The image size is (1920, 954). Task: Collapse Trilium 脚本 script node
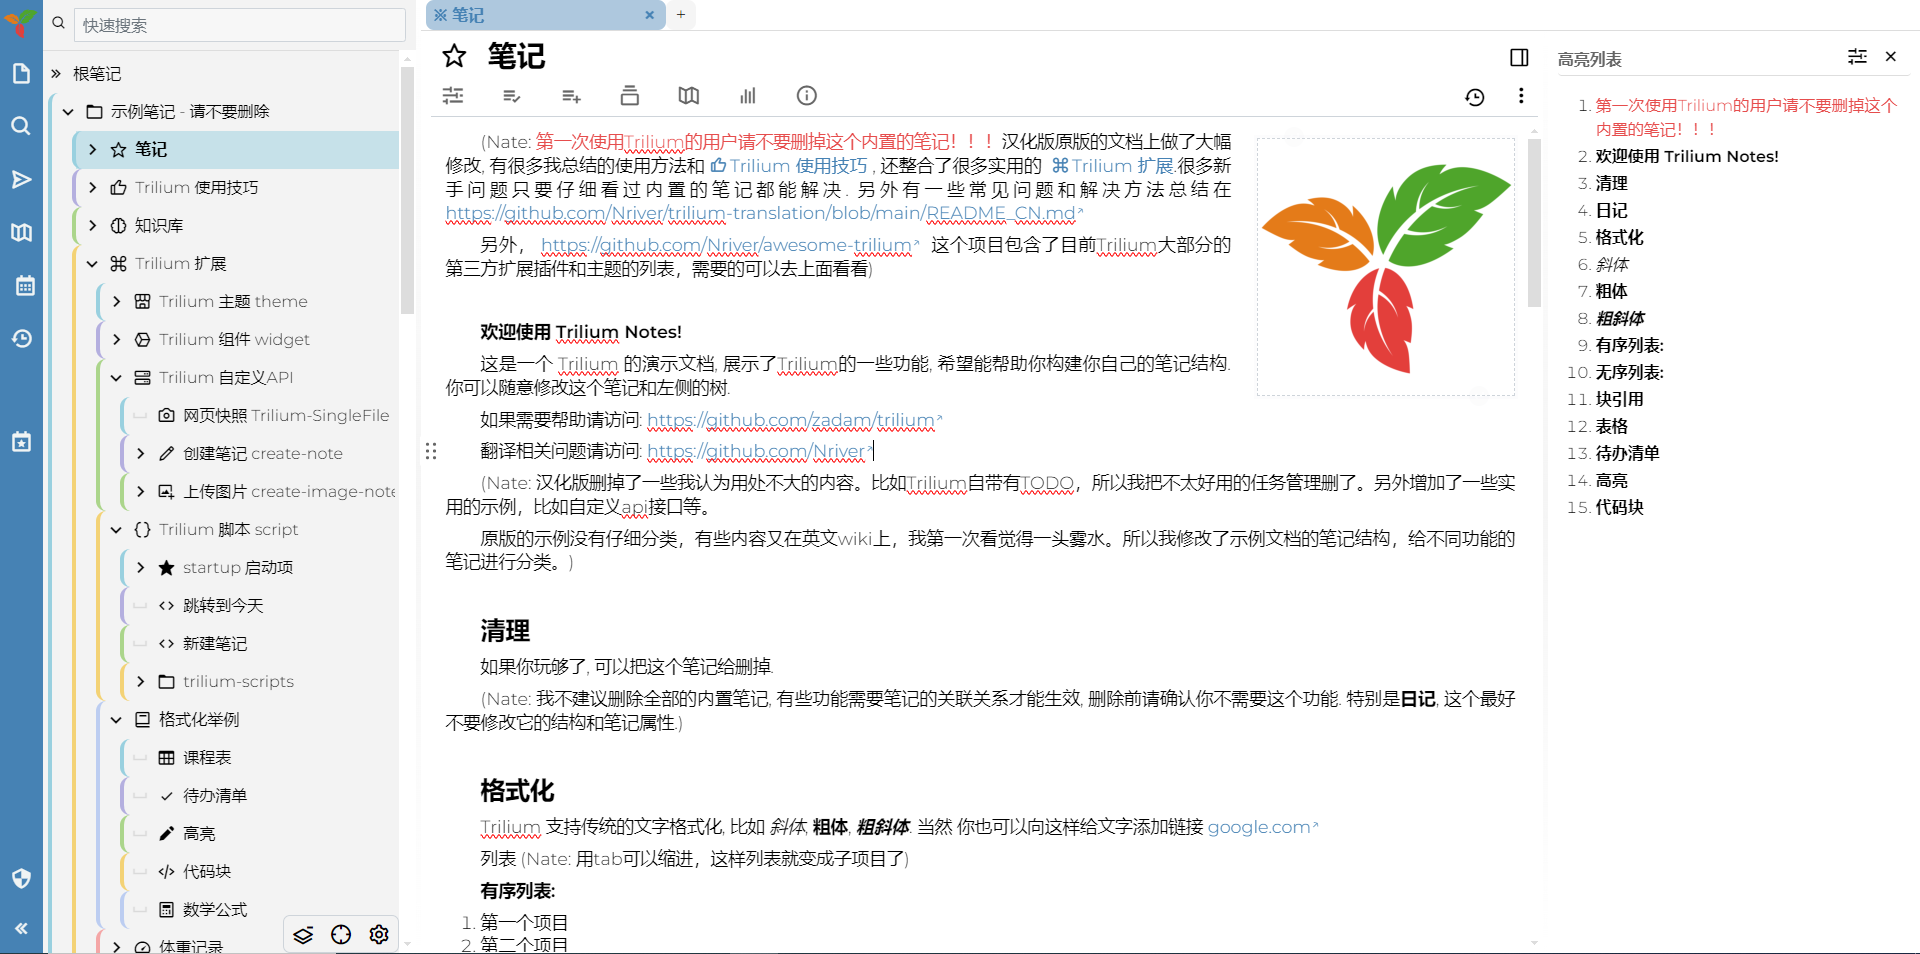coord(116,530)
